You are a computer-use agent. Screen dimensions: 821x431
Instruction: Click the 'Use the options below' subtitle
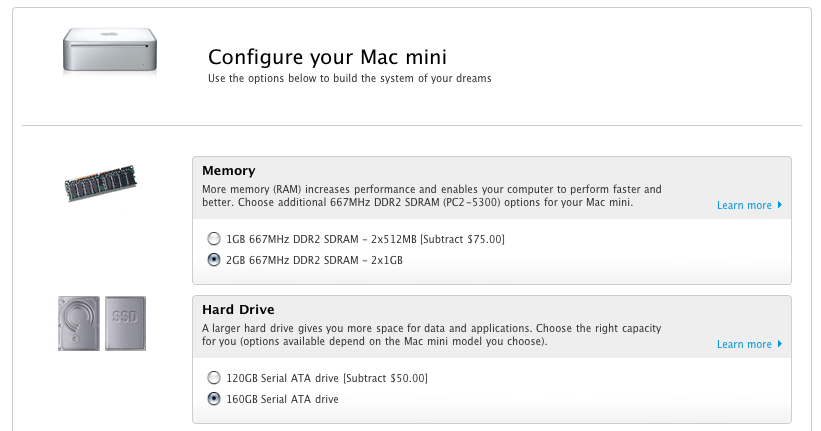[350, 79]
